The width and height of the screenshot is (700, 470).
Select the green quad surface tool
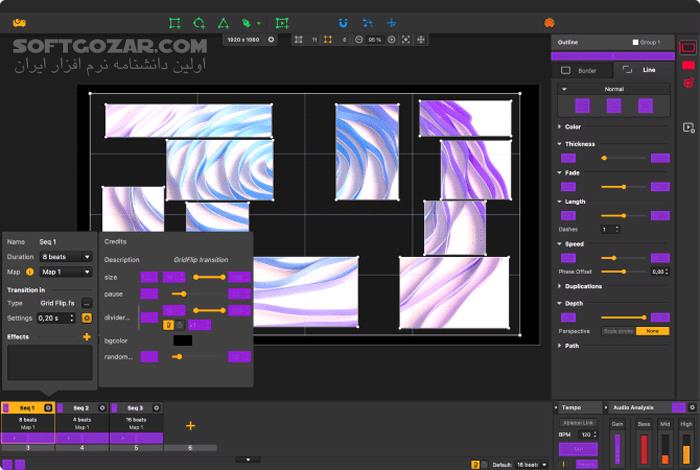(175, 22)
